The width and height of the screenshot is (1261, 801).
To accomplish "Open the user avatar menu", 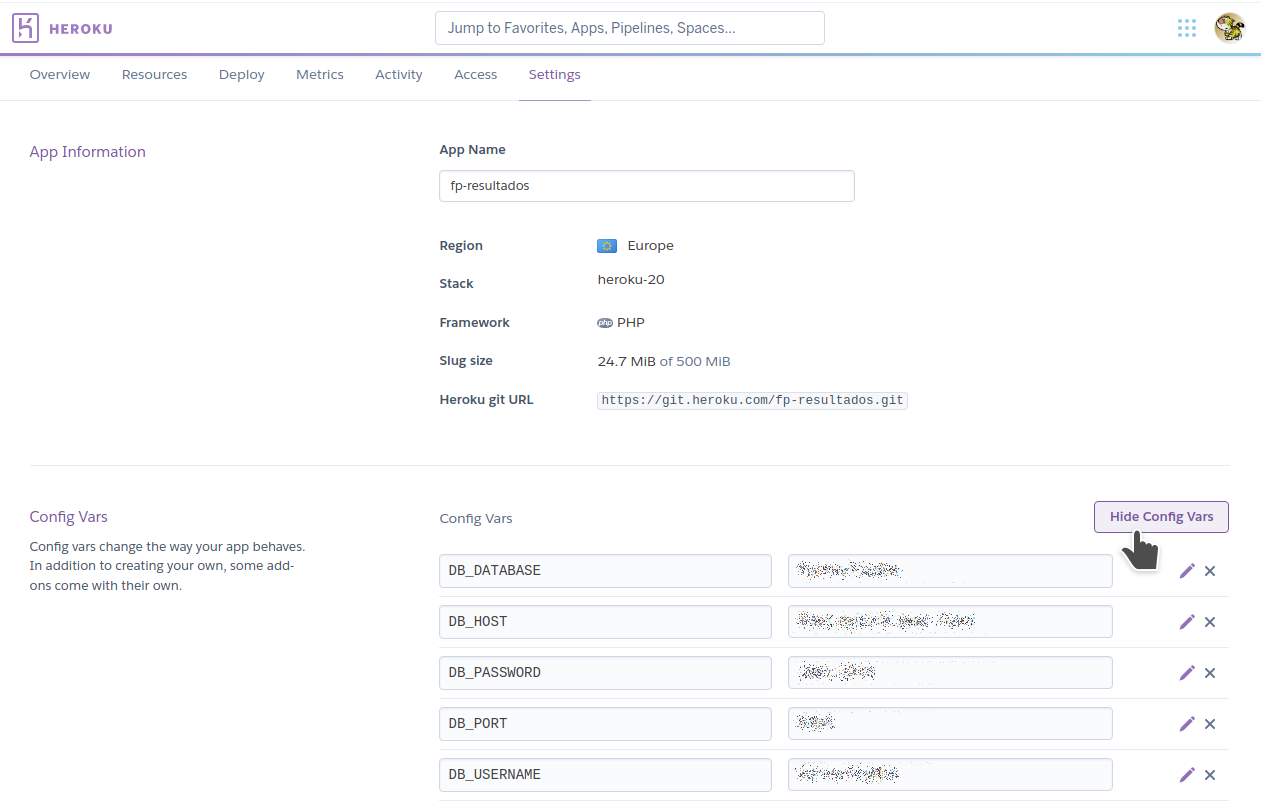I will (x=1229, y=28).
